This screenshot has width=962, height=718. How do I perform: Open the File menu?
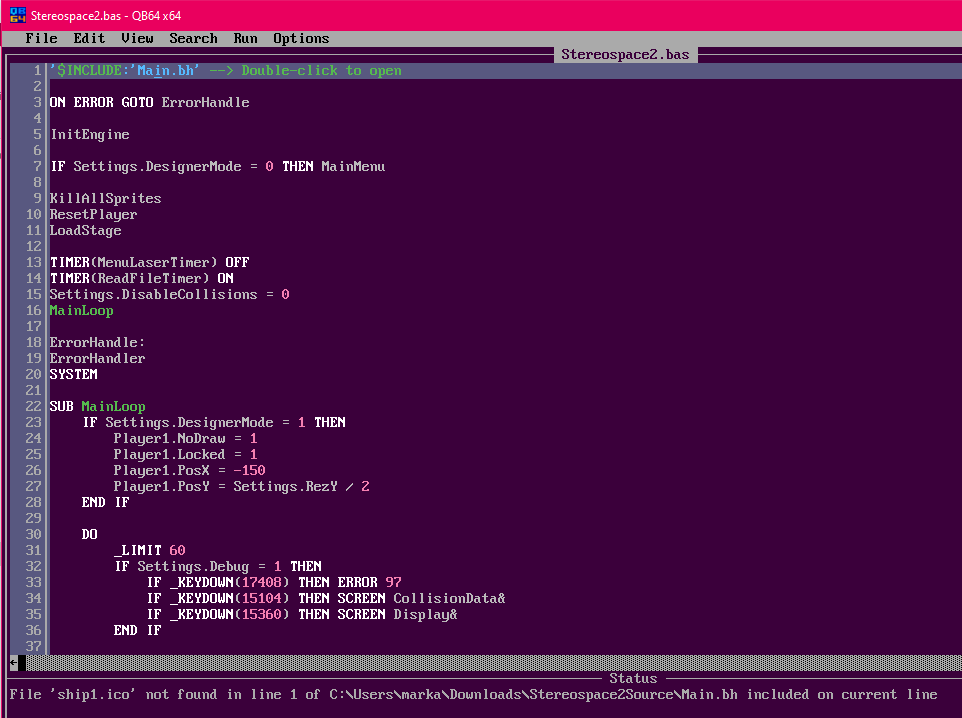point(41,39)
